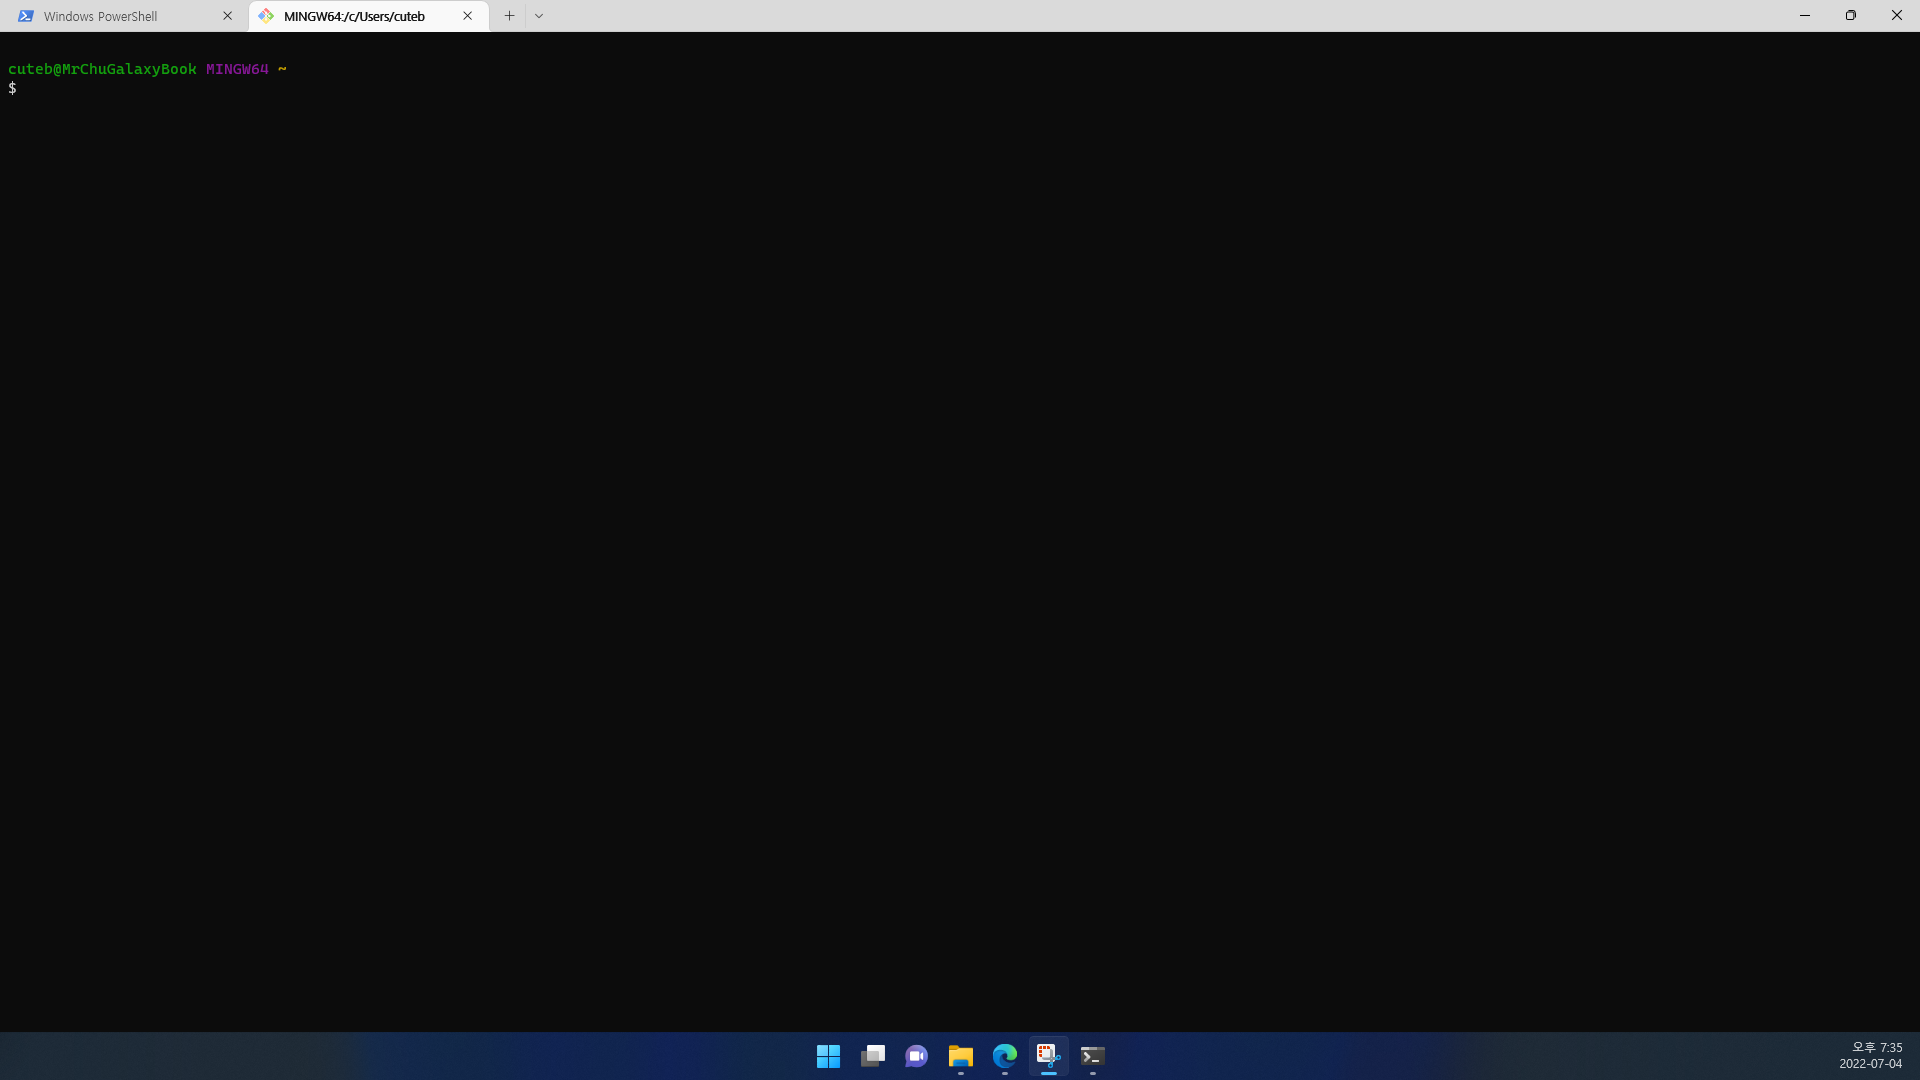This screenshot has width=1920, height=1080.
Task: Open Microsoft Edge from the taskbar
Action: pyautogui.click(x=1005, y=1056)
